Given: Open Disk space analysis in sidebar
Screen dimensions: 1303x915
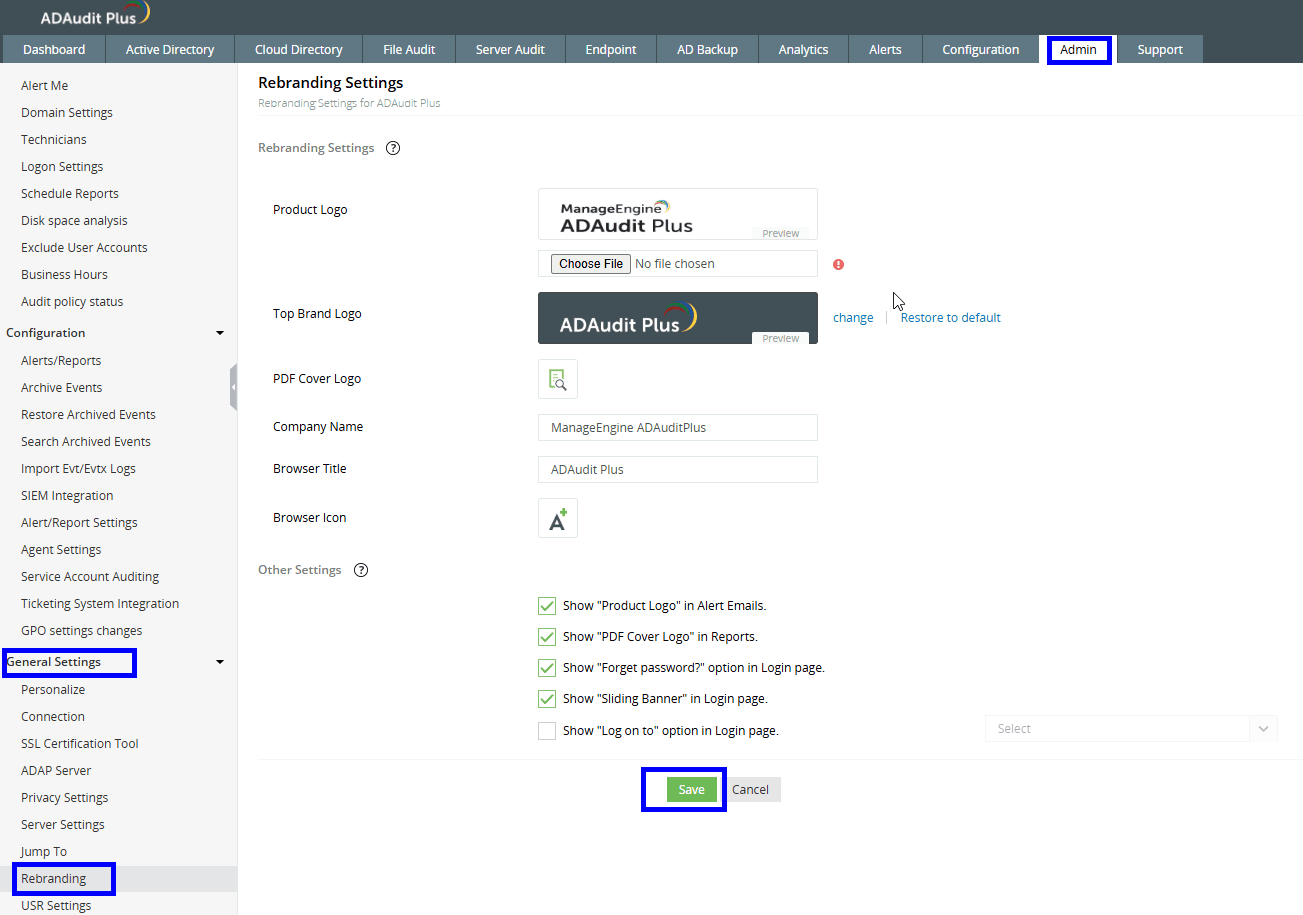Looking at the screenshot, I should tap(74, 221).
